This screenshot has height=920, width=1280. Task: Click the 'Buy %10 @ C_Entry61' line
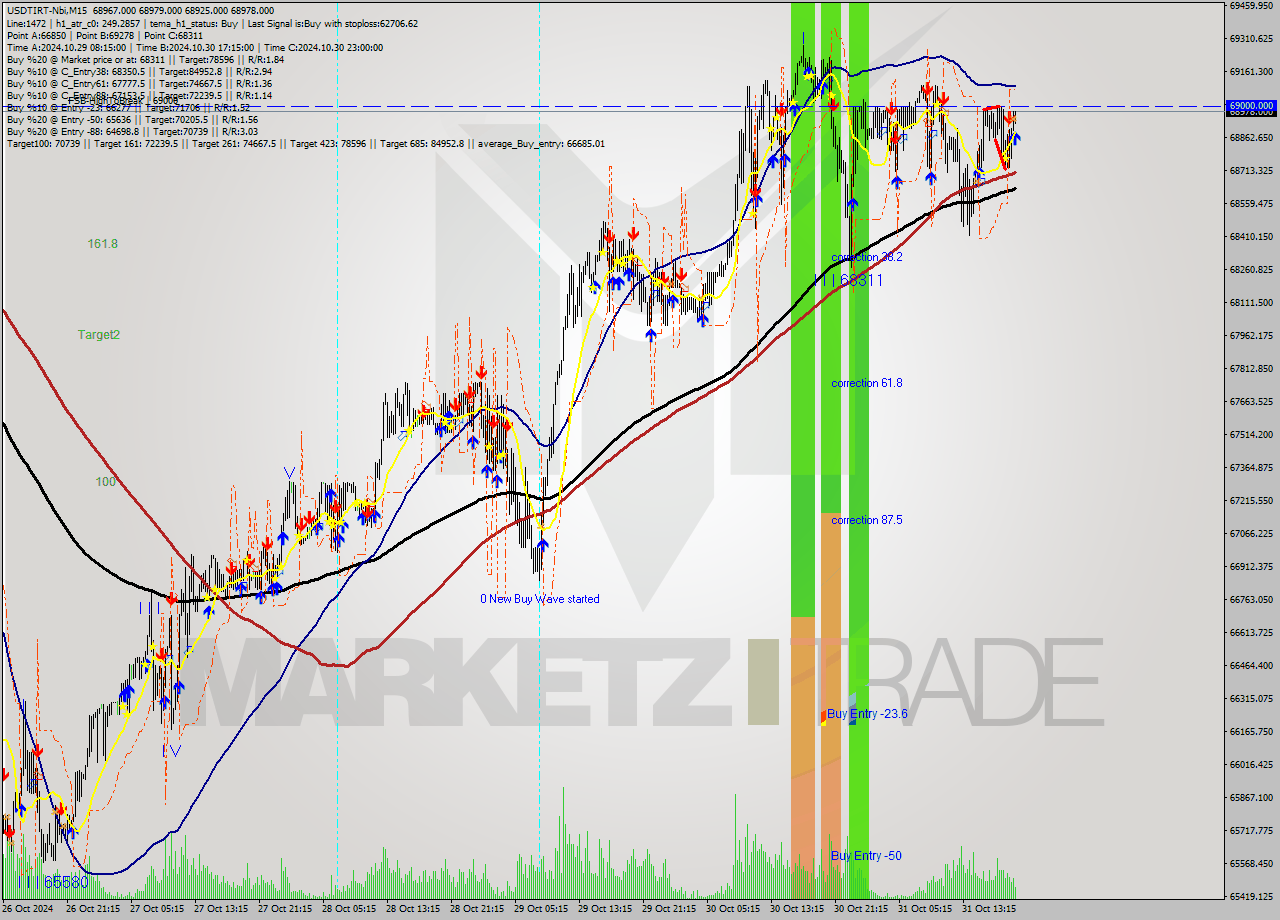coord(139,84)
